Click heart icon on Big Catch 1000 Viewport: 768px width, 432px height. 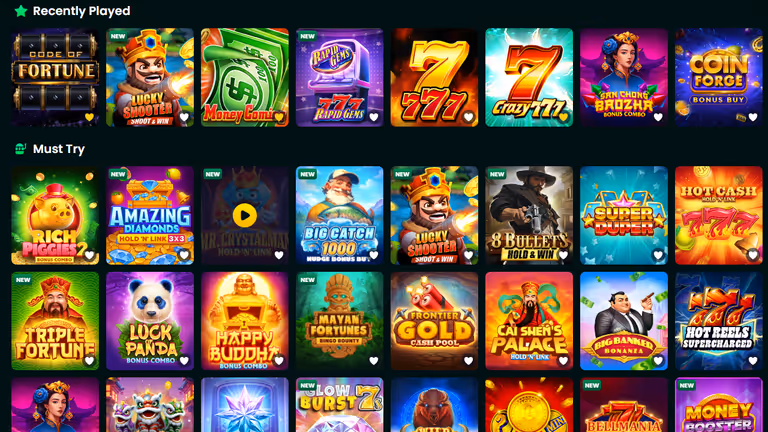pos(374,255)
